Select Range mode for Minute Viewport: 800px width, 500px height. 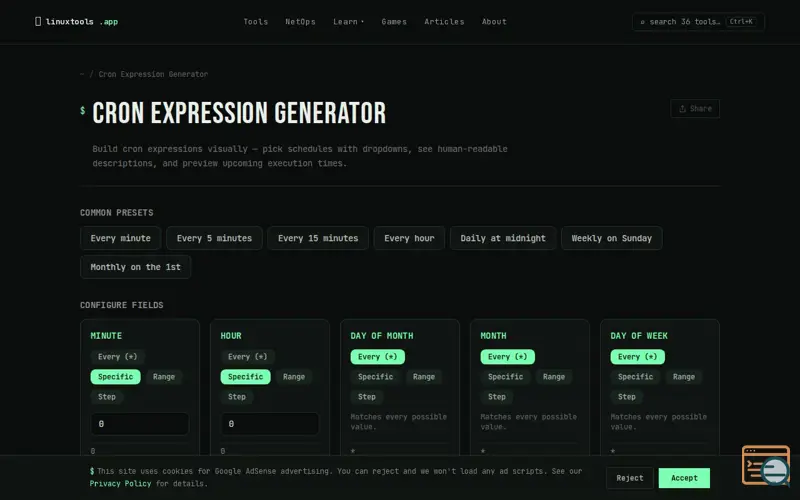[x=164, y=377]
